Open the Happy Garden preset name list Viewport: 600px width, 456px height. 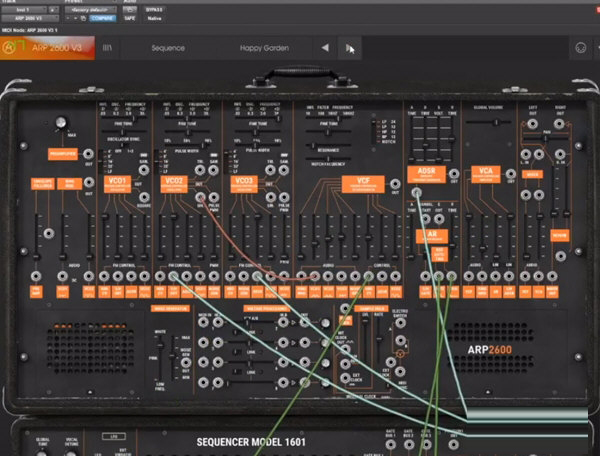[264, 48]
